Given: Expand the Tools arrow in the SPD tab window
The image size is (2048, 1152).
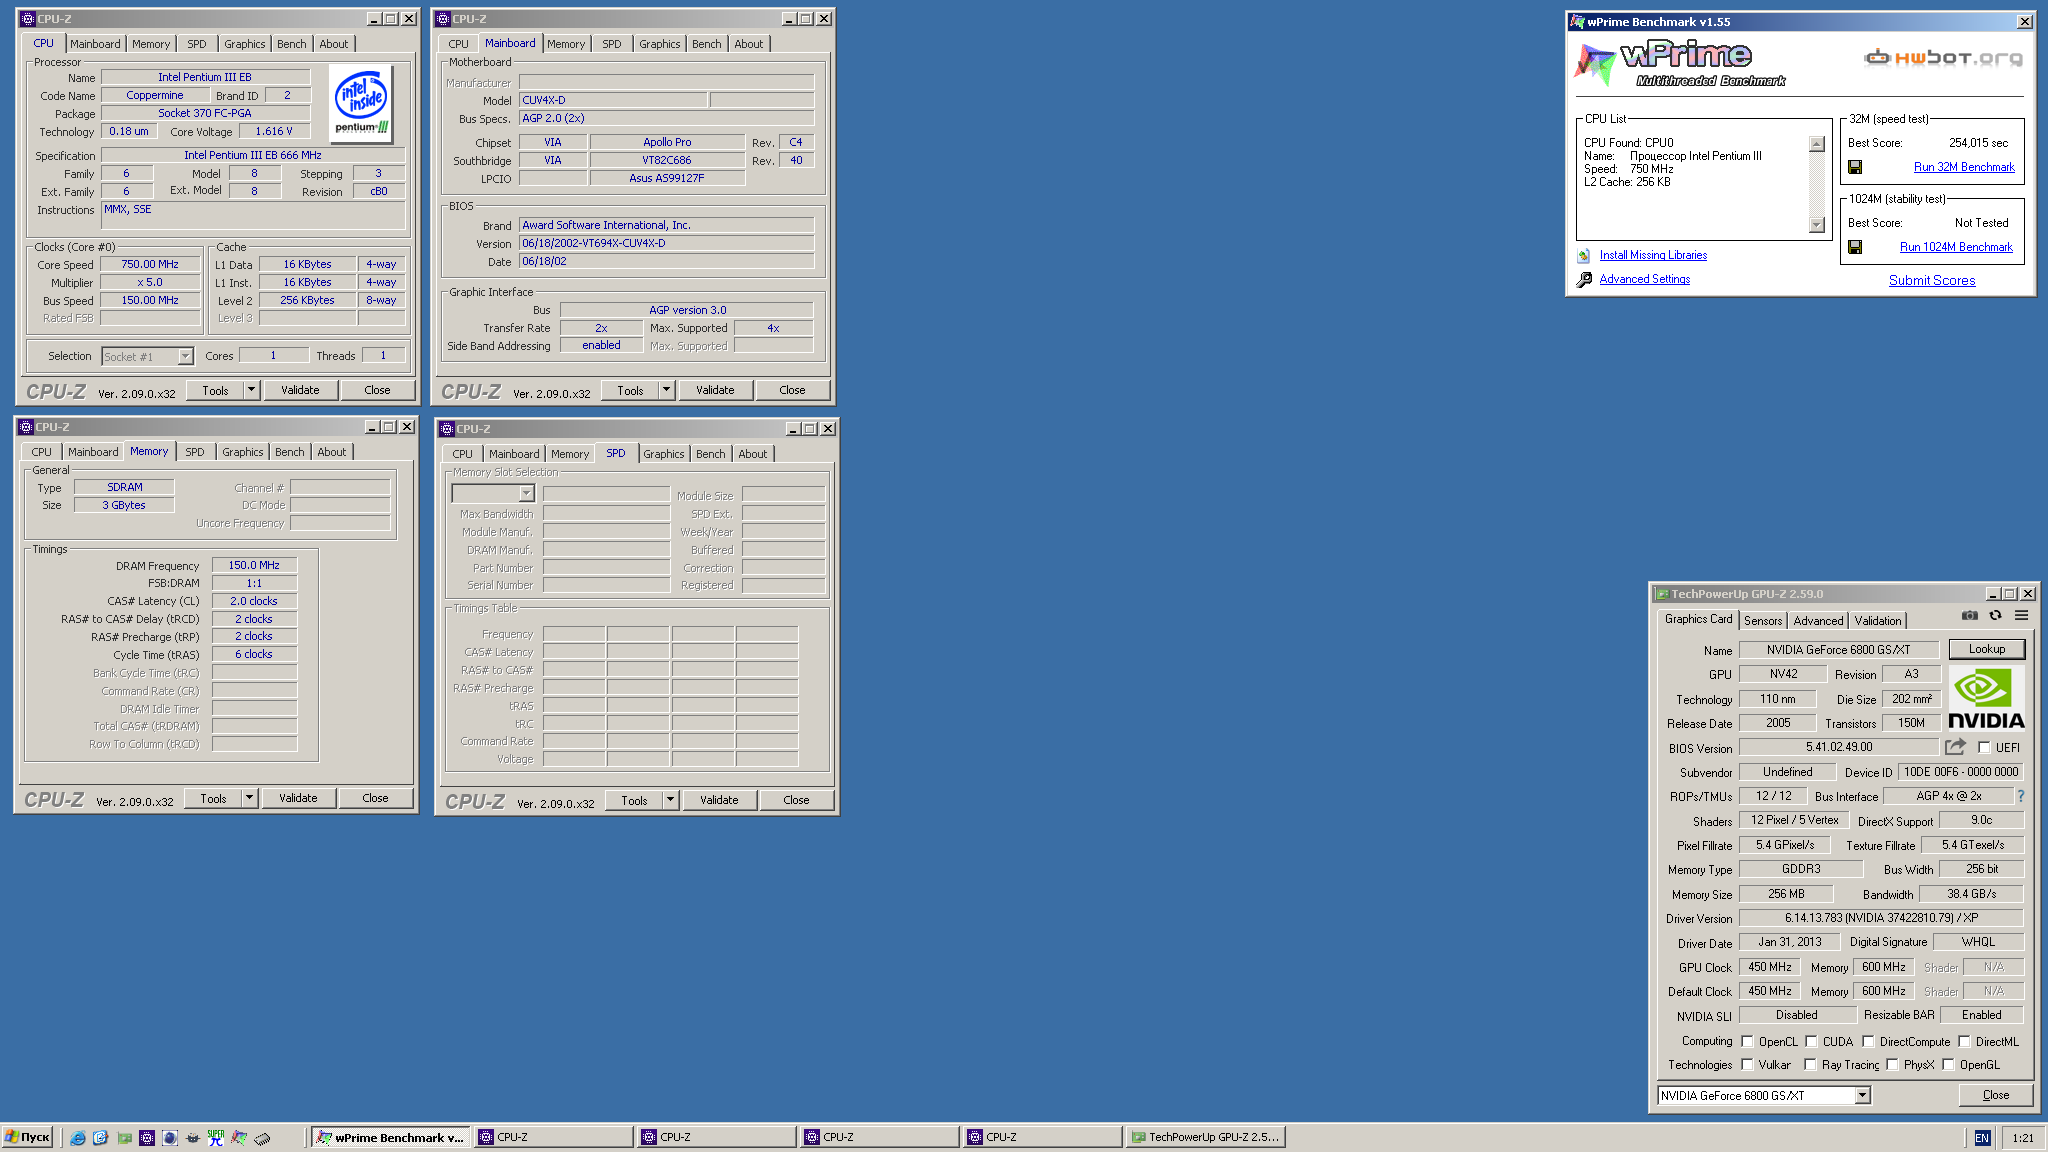Looking at the screenshot, I should click(x=670, y=800).
